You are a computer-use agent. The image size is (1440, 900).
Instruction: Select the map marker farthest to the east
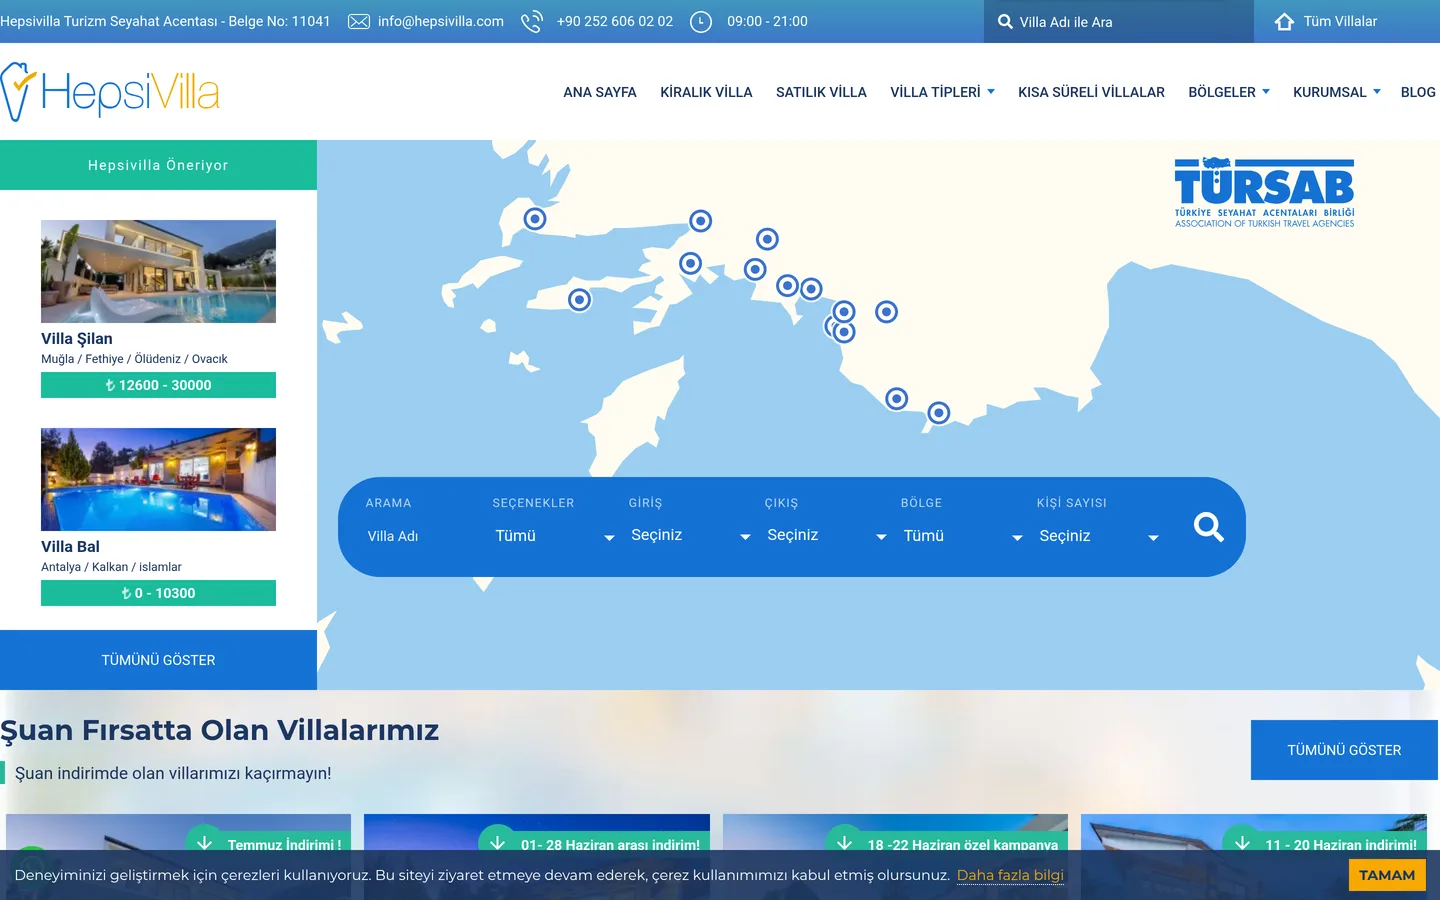coord(938,413)
